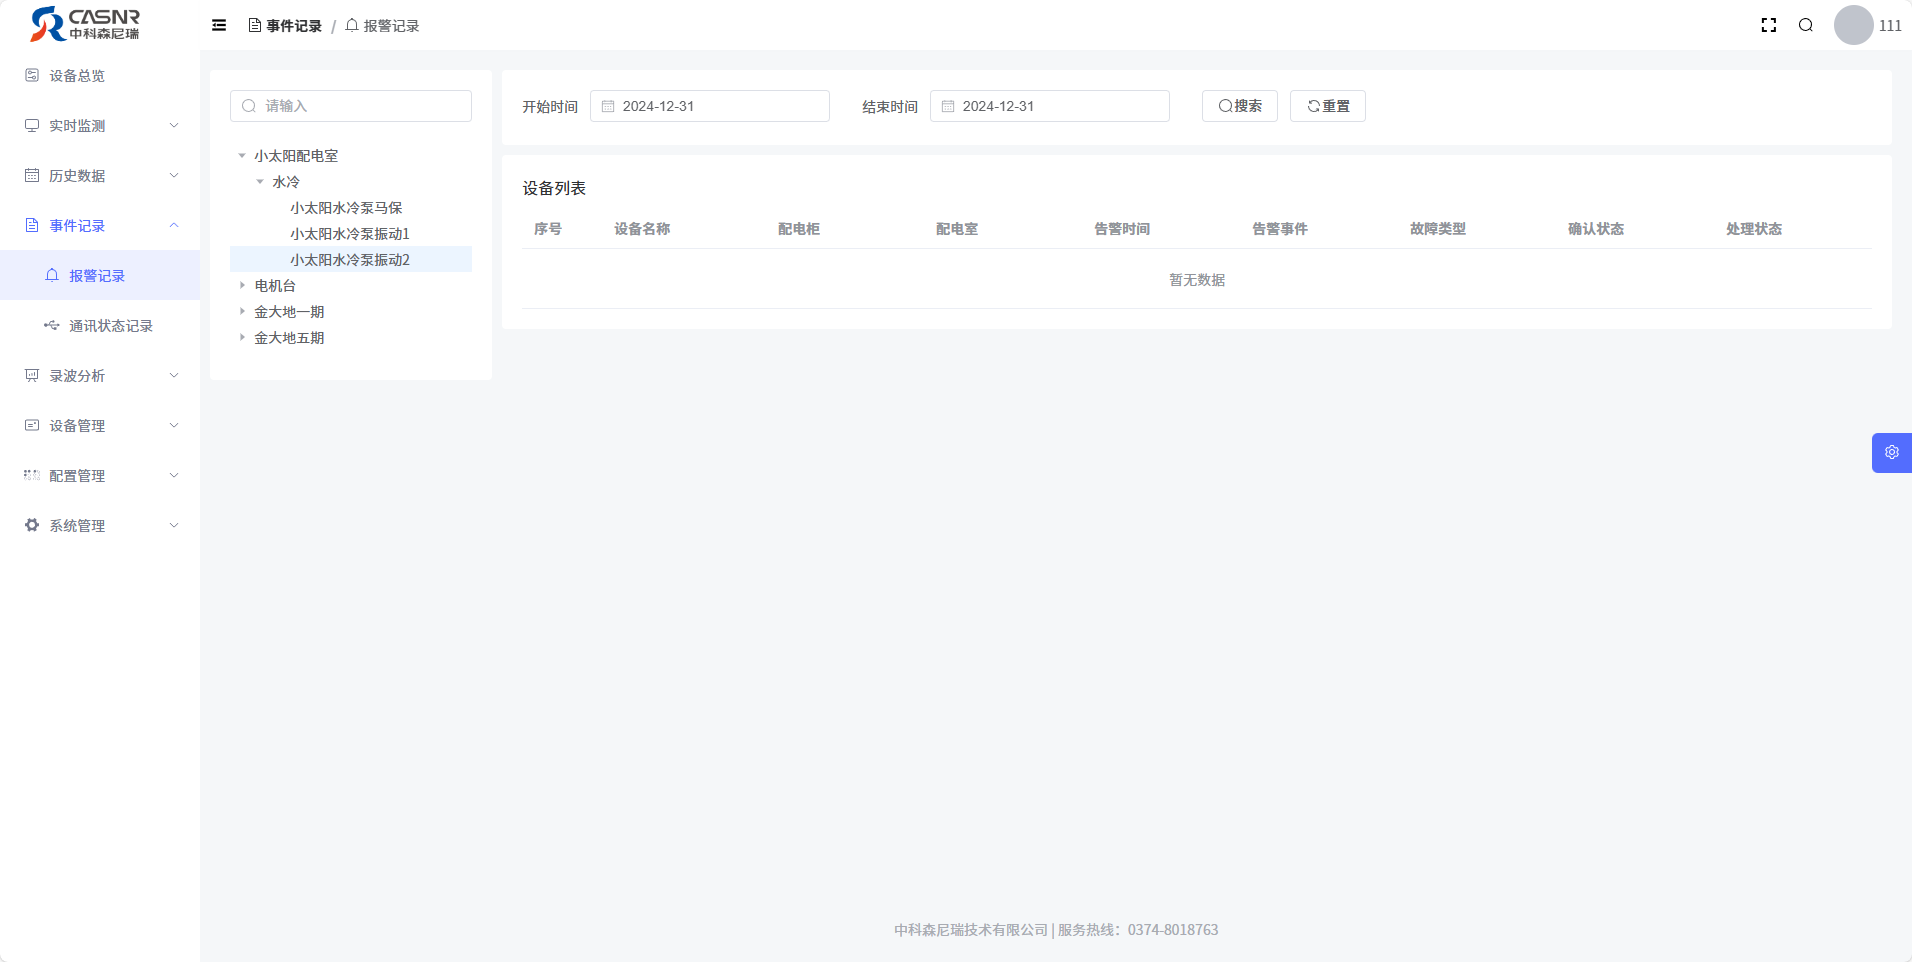Click the 设备管理 sidebar icon
Viewport: 1912px width, 962px height.
click(x=32, y=425)
